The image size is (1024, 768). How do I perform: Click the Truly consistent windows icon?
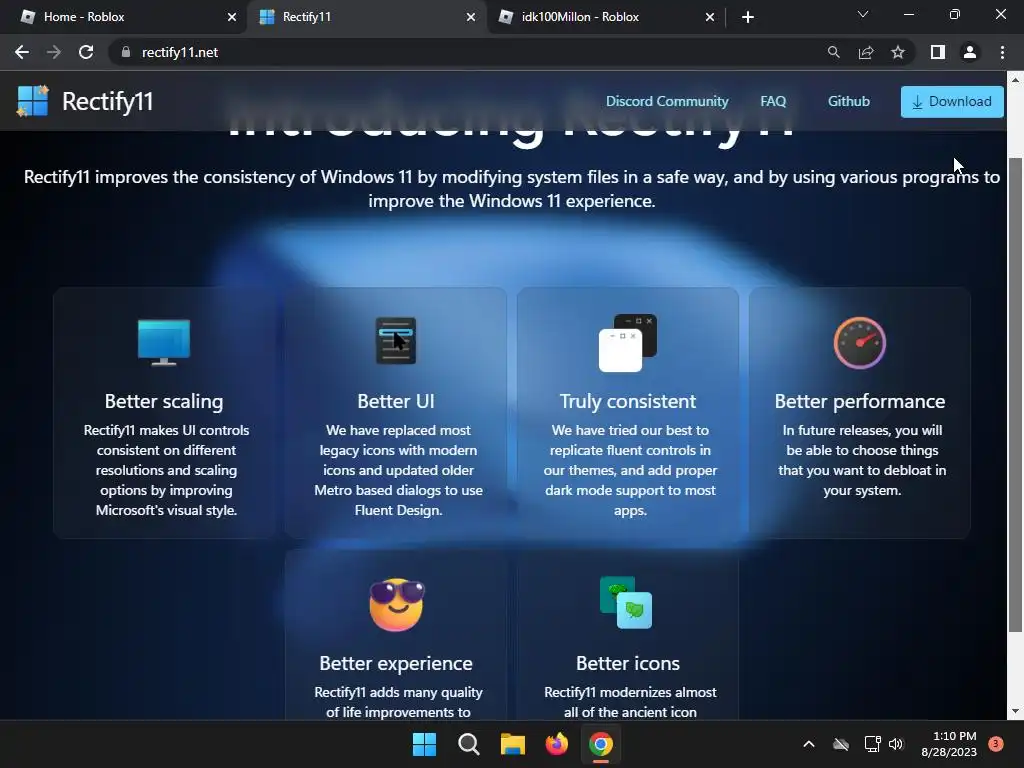pyautogui.click(x=628, y=343)
